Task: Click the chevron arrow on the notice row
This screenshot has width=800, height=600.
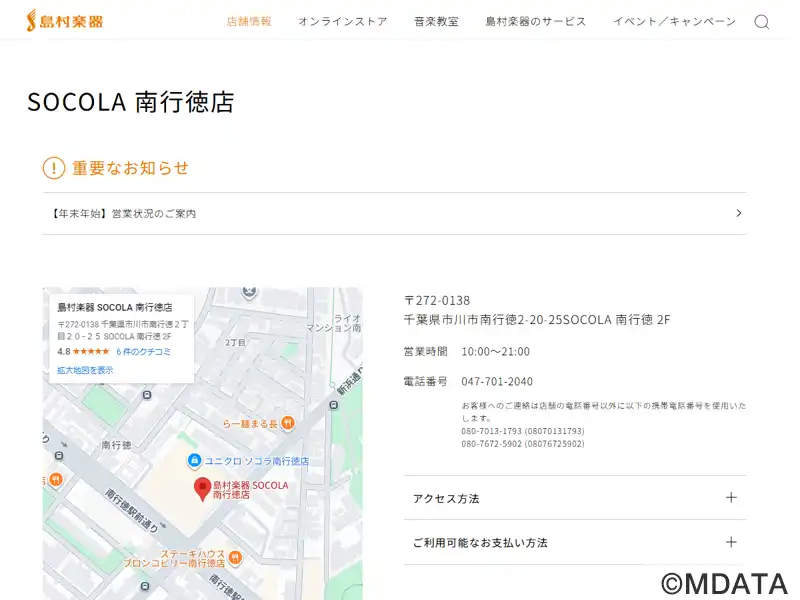Action: (739, 213)
